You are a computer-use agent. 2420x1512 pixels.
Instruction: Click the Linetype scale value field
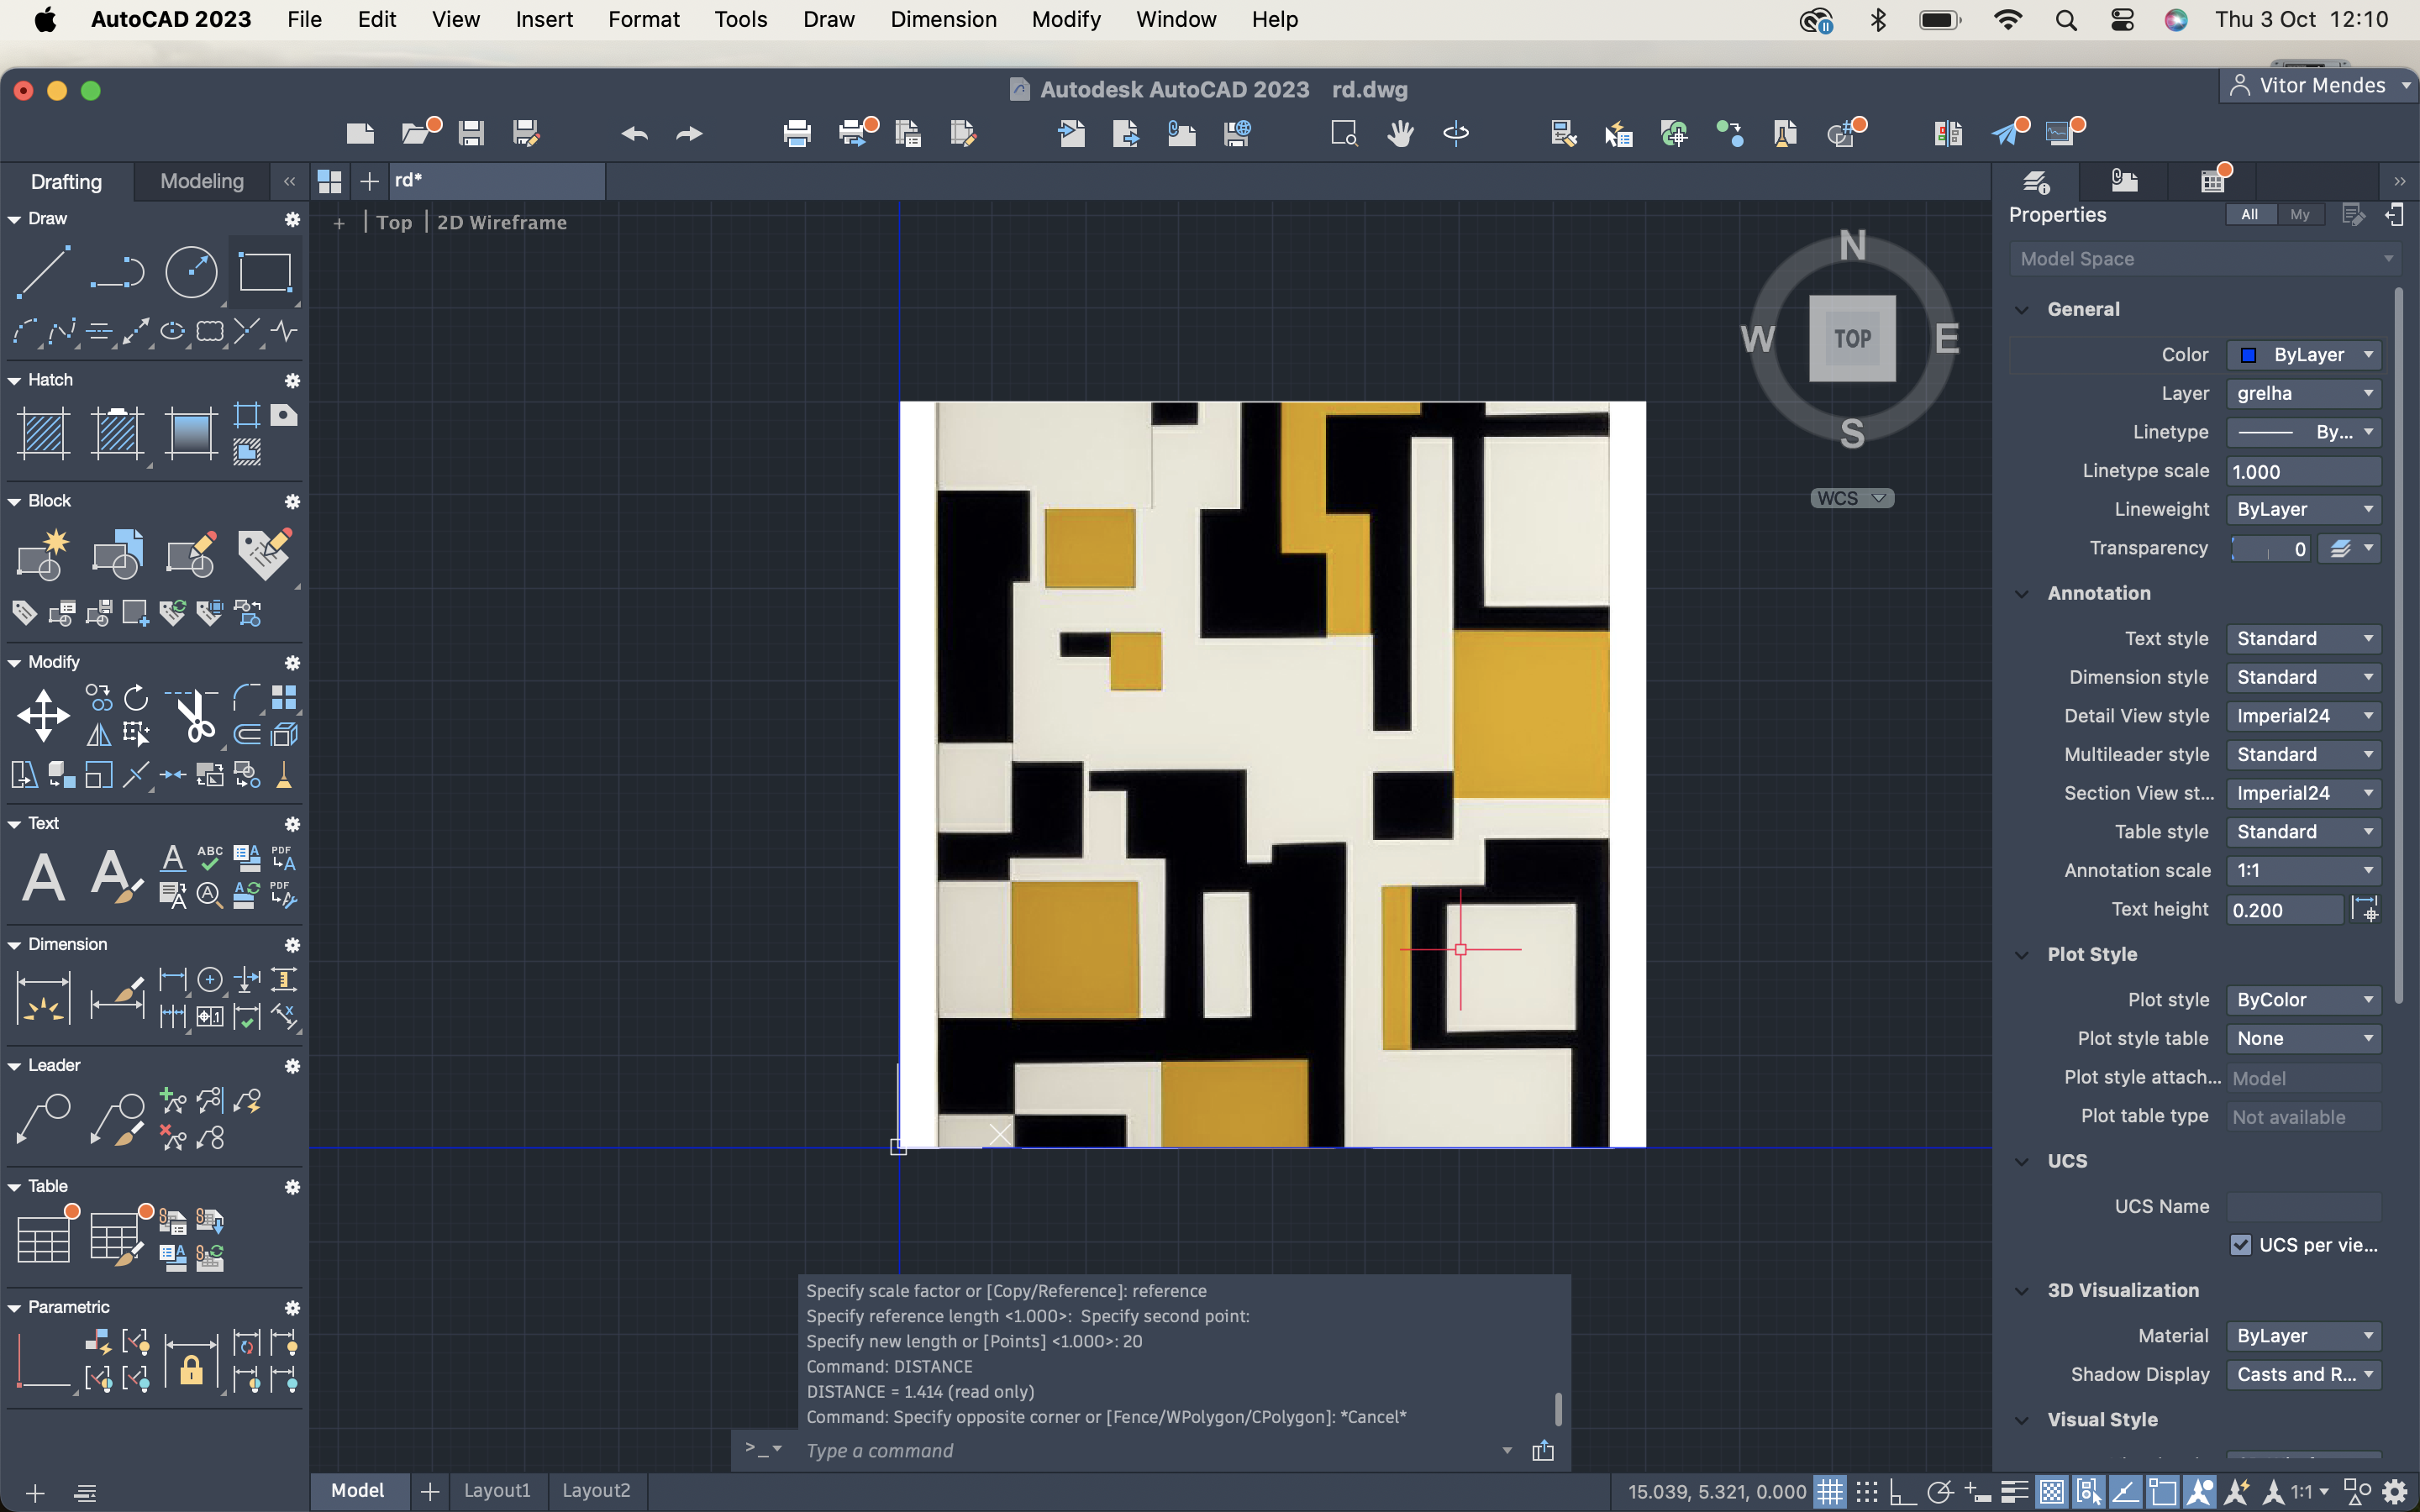(x=2303, y=471)
